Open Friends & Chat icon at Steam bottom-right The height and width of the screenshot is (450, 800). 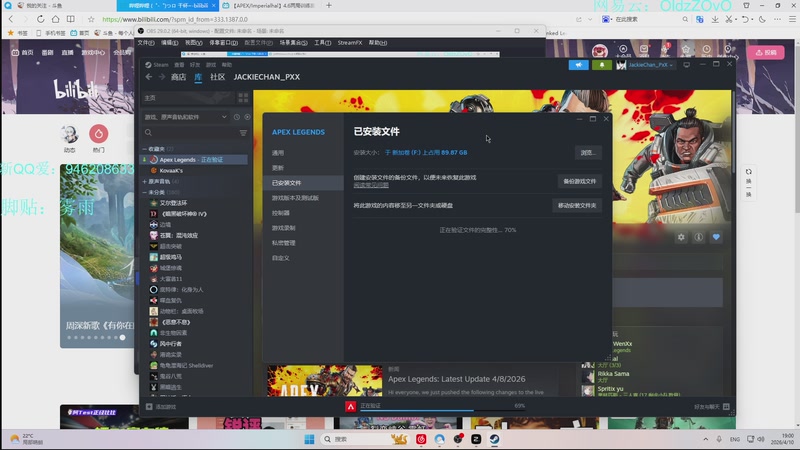(726, 407)
